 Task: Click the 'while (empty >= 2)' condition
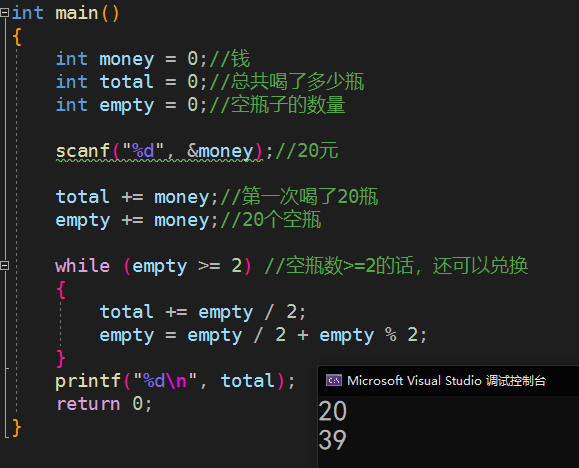tap(153, 266)
